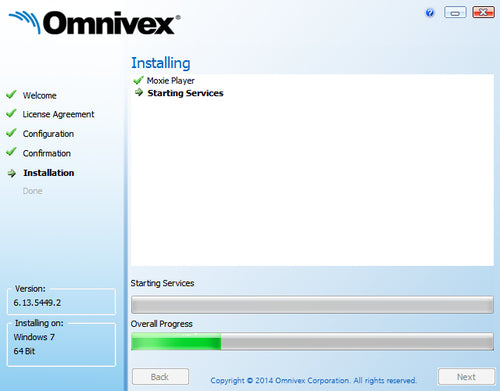Click the Installing heading
The height and width of the screenshot is (391, 500).
point(161,63)
